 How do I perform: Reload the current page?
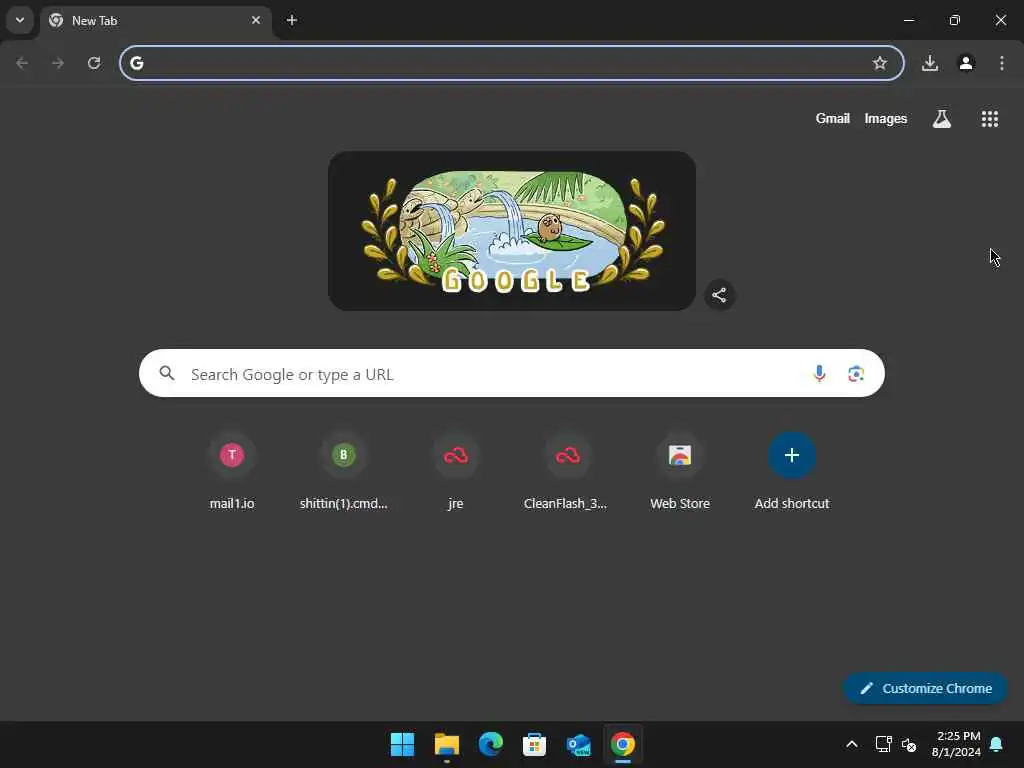94,63
